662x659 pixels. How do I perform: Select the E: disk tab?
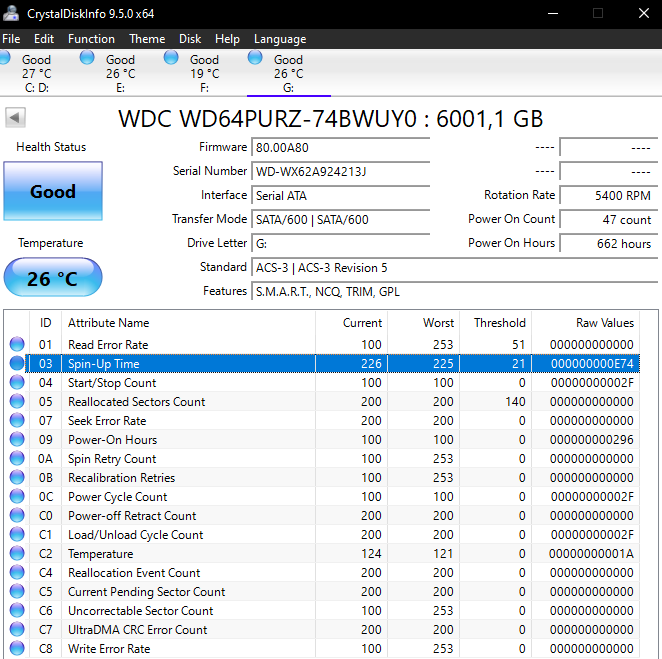(120, 73)
